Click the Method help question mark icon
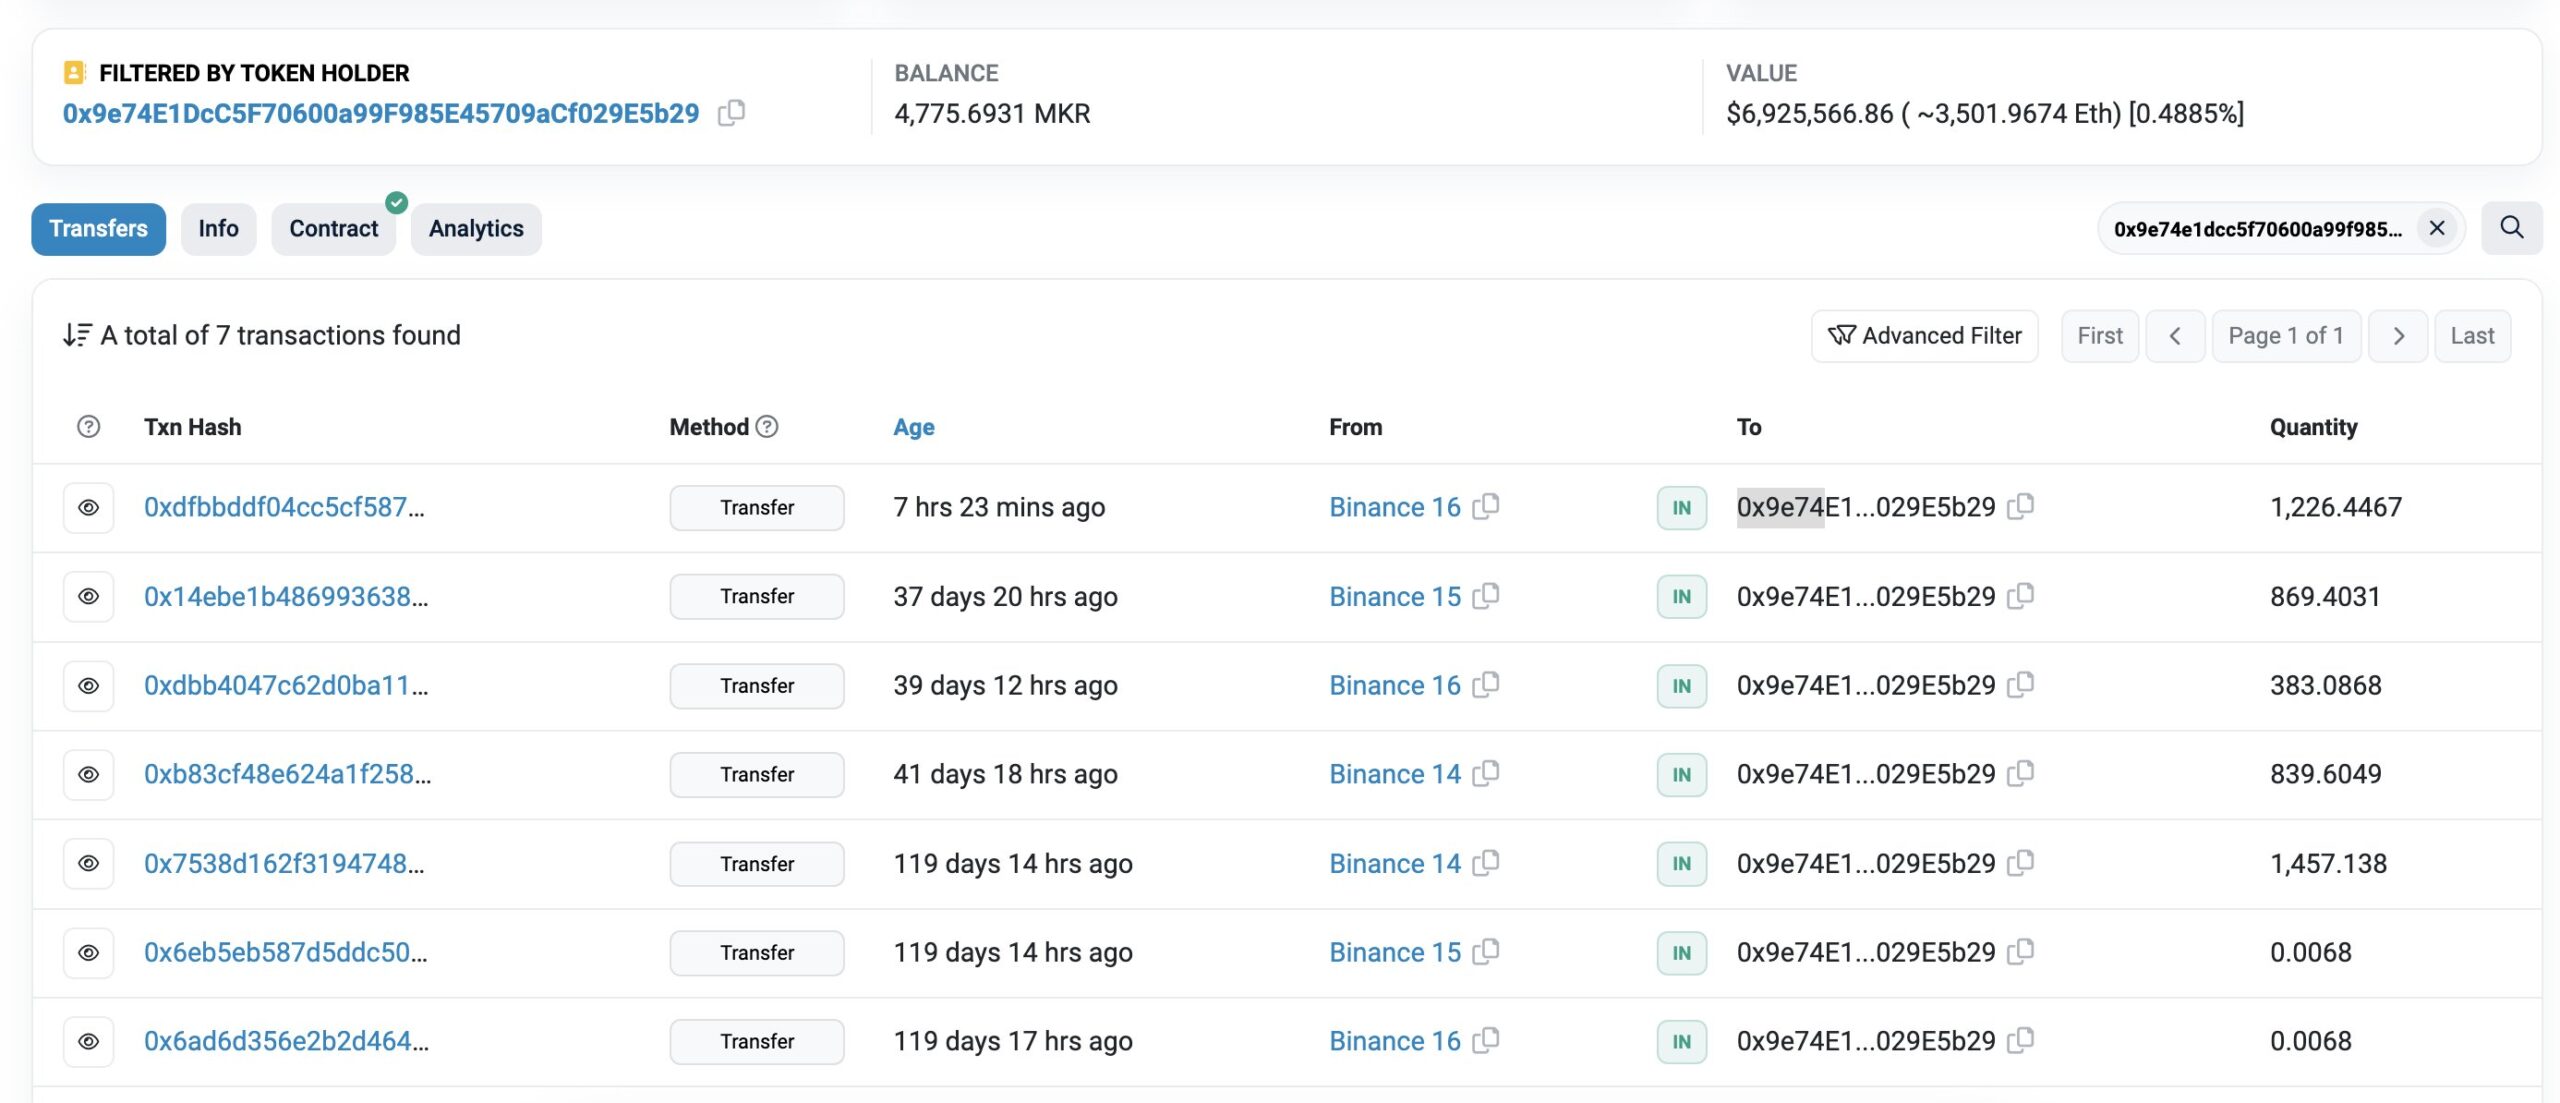2560x1103 pixels. coord(767,427)
